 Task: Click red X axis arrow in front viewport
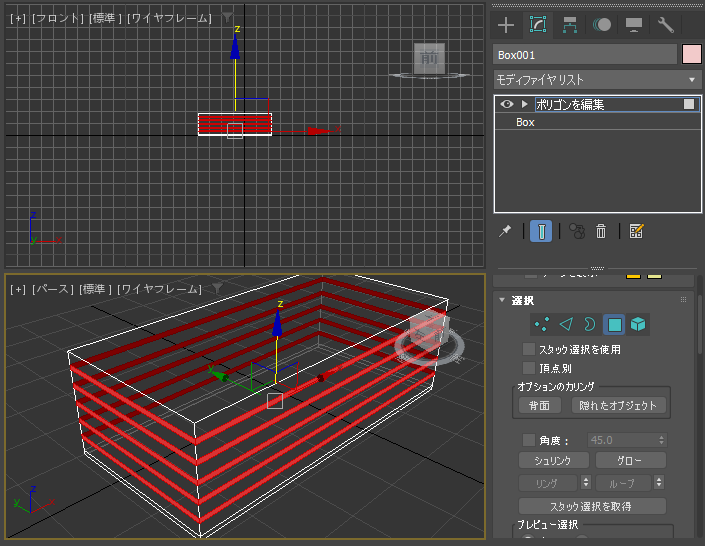pyautogui.click(x=319, y=131)
